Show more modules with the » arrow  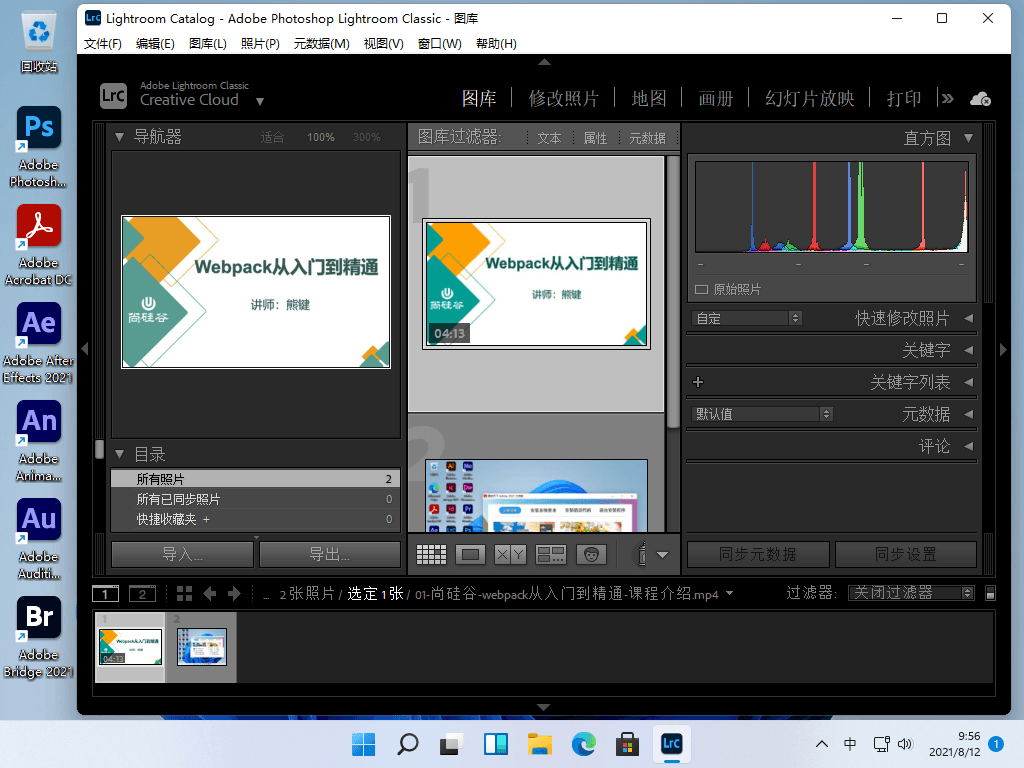[948, 99]
